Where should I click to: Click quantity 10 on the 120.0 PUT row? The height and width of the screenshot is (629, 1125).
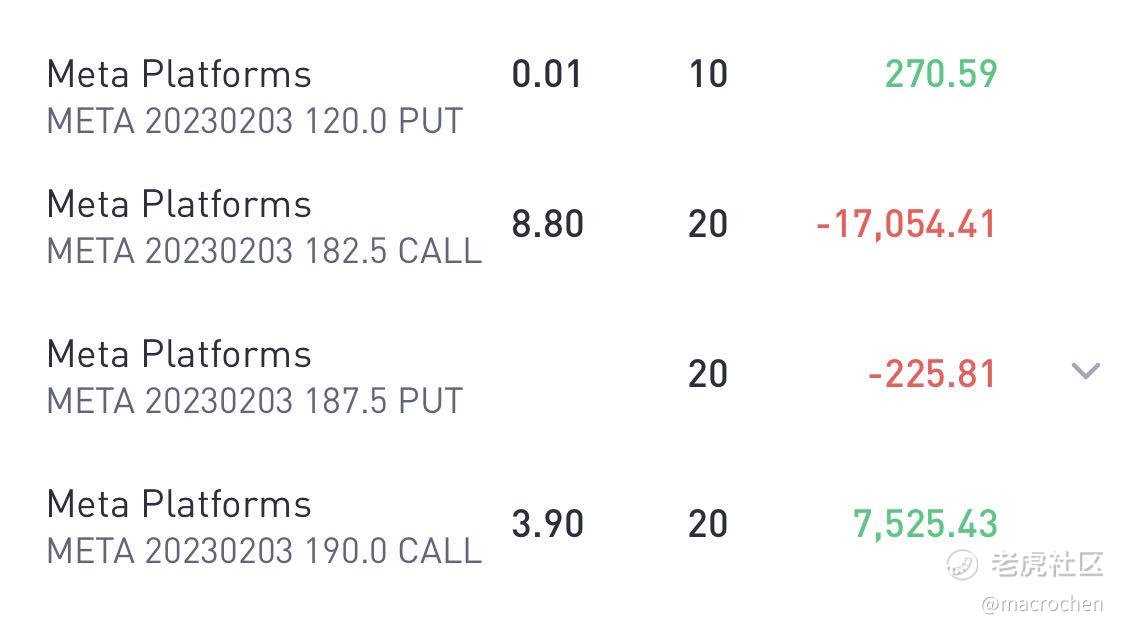(x=708, y=74)
